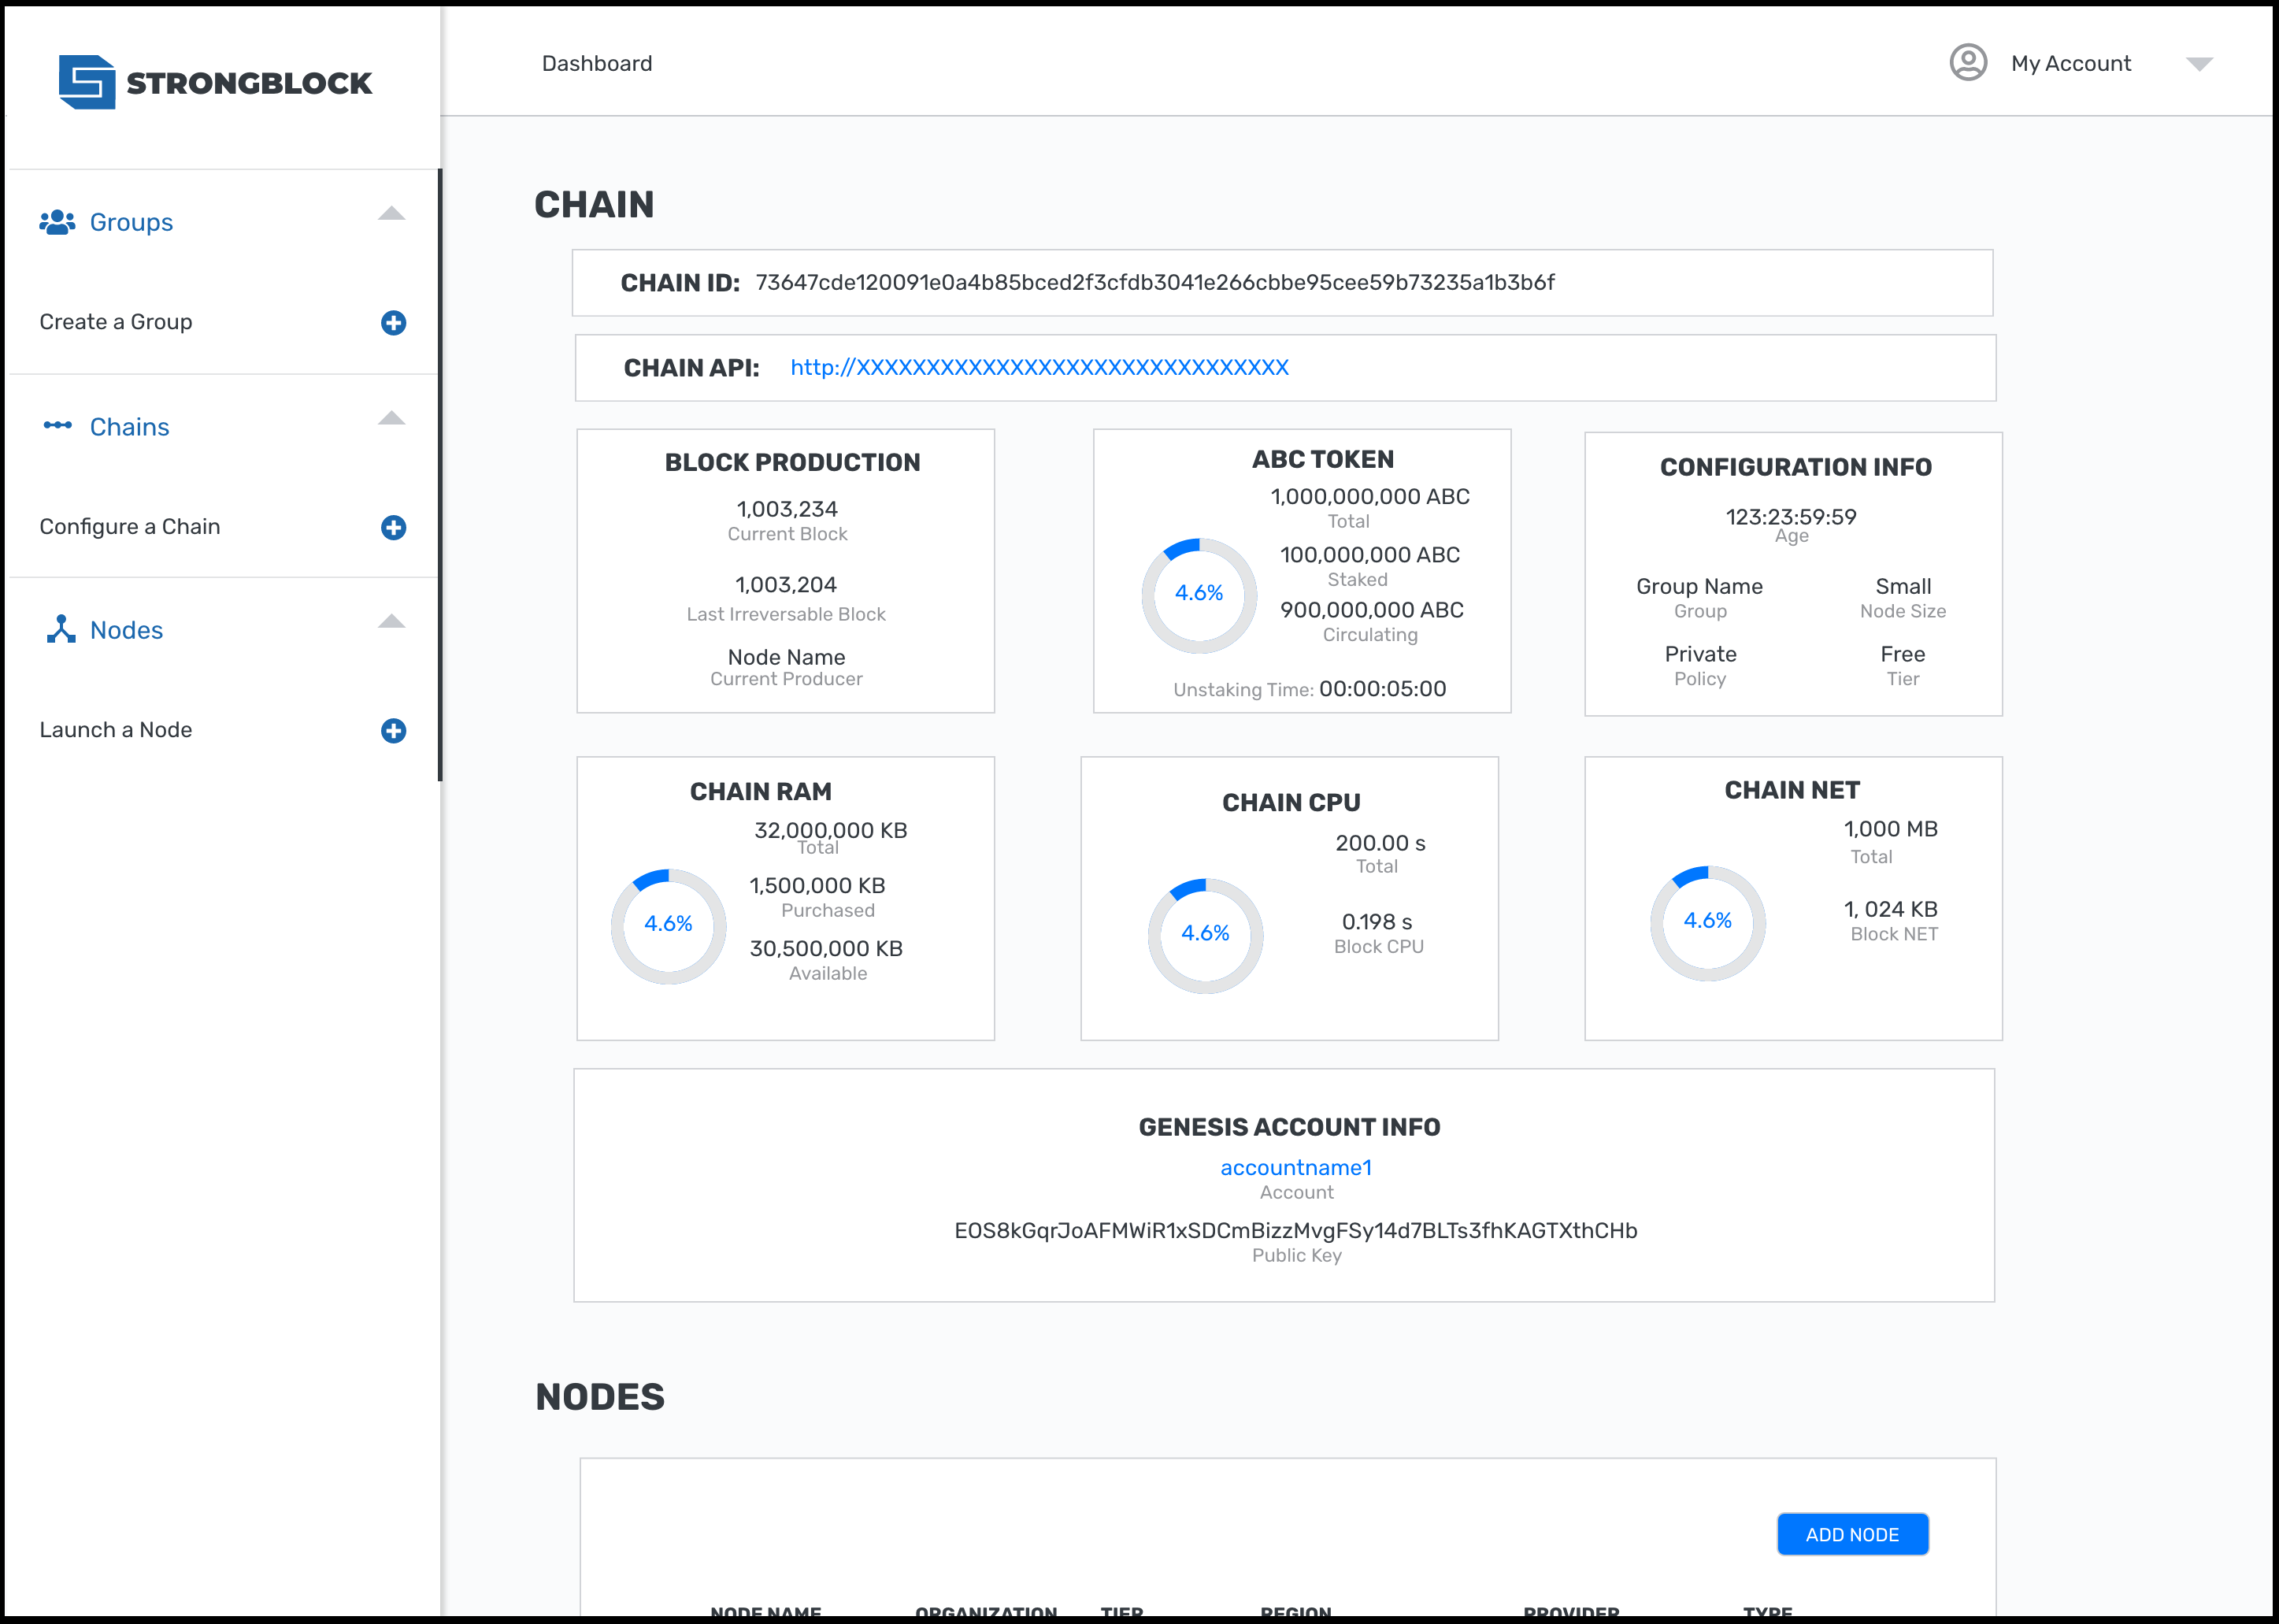2279x1624 pixels.
Task: Open the Dashboard menu item
Action: click(x=596, y=64)
